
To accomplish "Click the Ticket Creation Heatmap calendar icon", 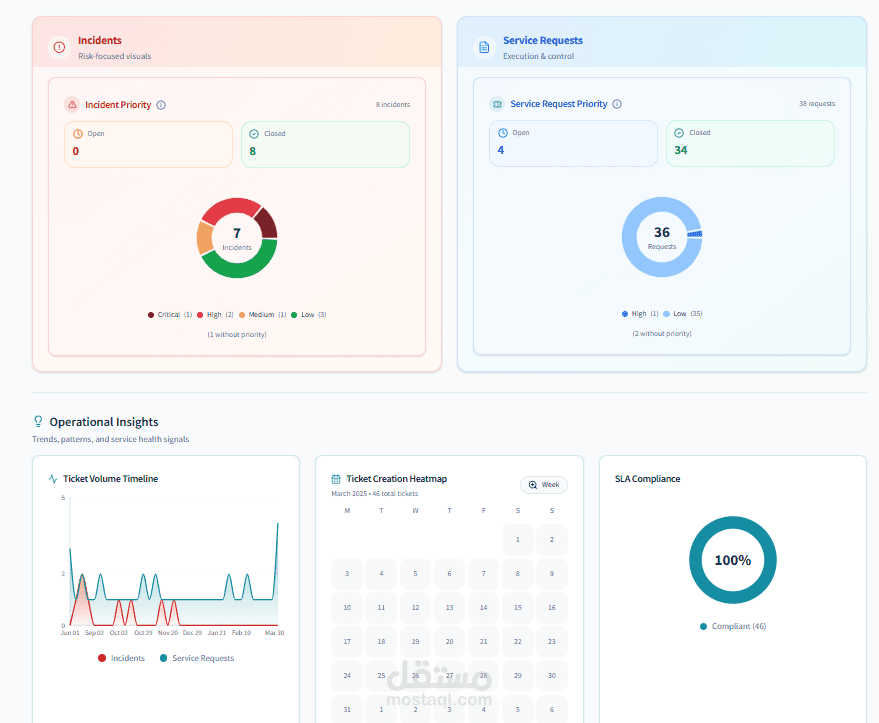I will [336, 479].
